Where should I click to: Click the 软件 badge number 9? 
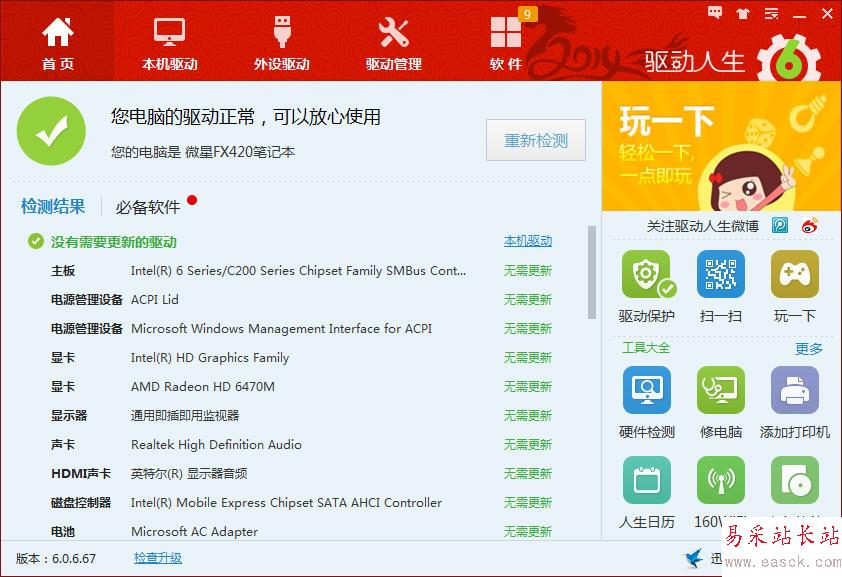527,14
